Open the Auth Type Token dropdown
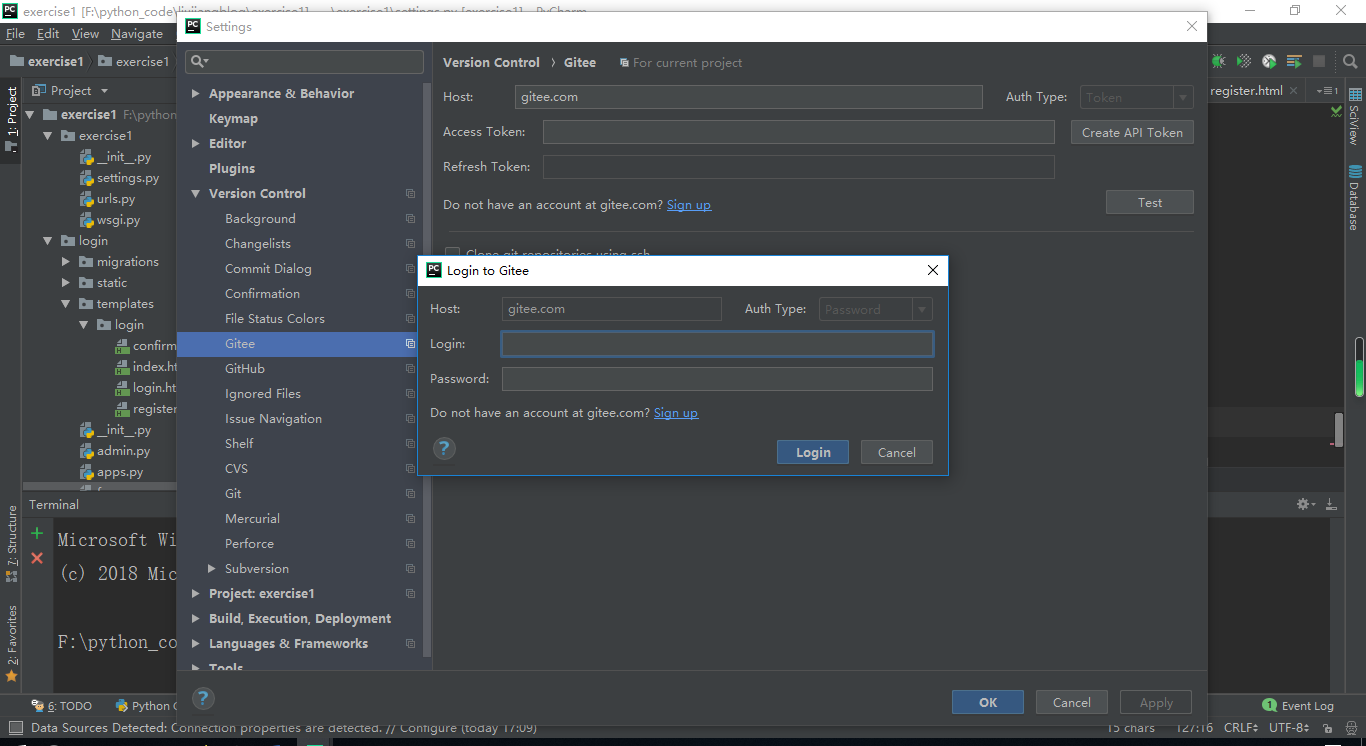Viewport: 1366px width, 746px height. tap(1137, 98)
